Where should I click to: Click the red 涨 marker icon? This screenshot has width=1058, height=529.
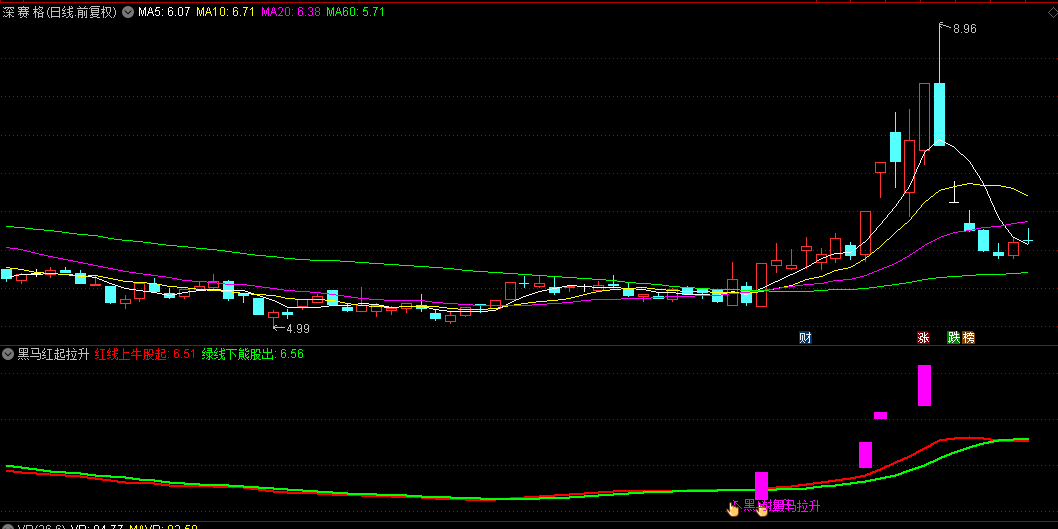923,337
